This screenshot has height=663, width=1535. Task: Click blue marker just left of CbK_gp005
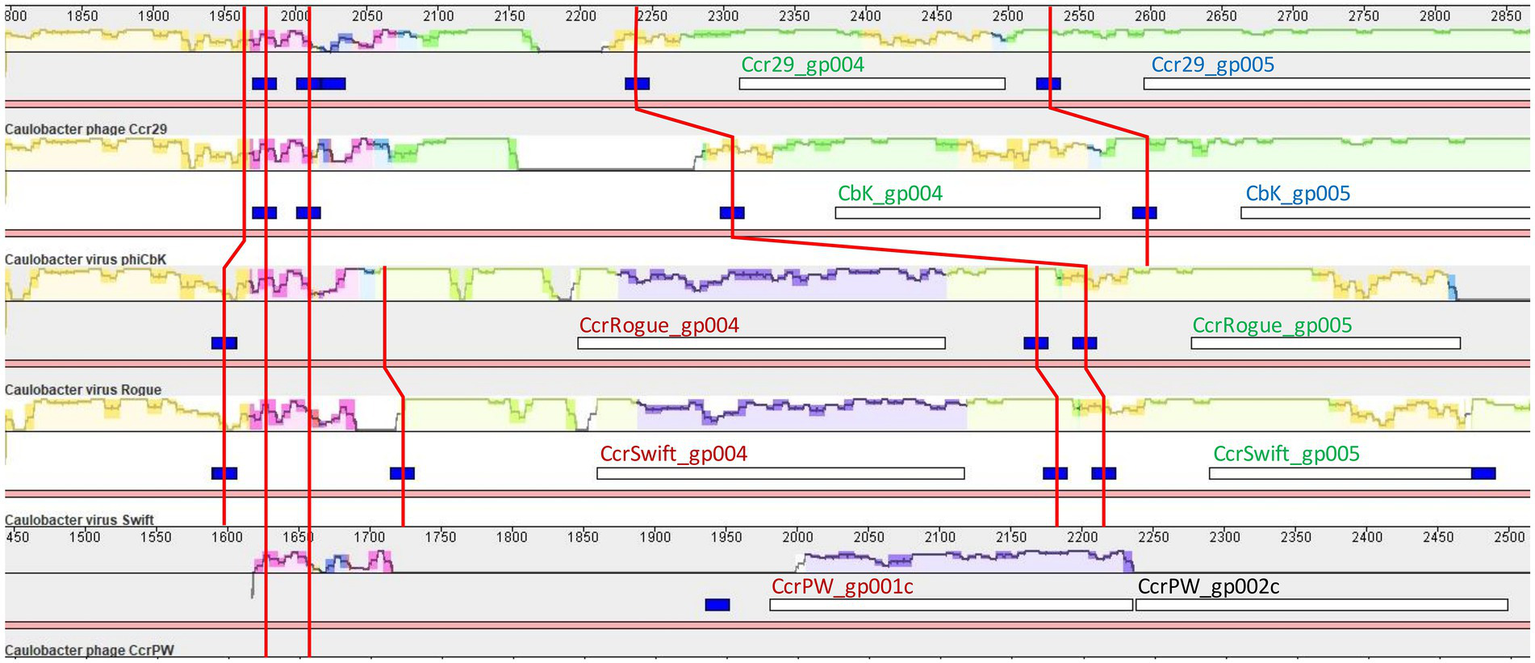(x=1144, y=213)
